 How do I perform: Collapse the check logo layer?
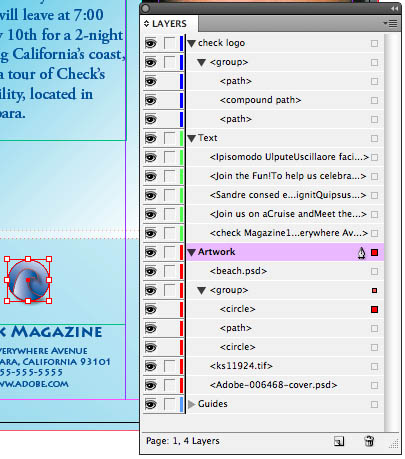click(x=191, y=43)
